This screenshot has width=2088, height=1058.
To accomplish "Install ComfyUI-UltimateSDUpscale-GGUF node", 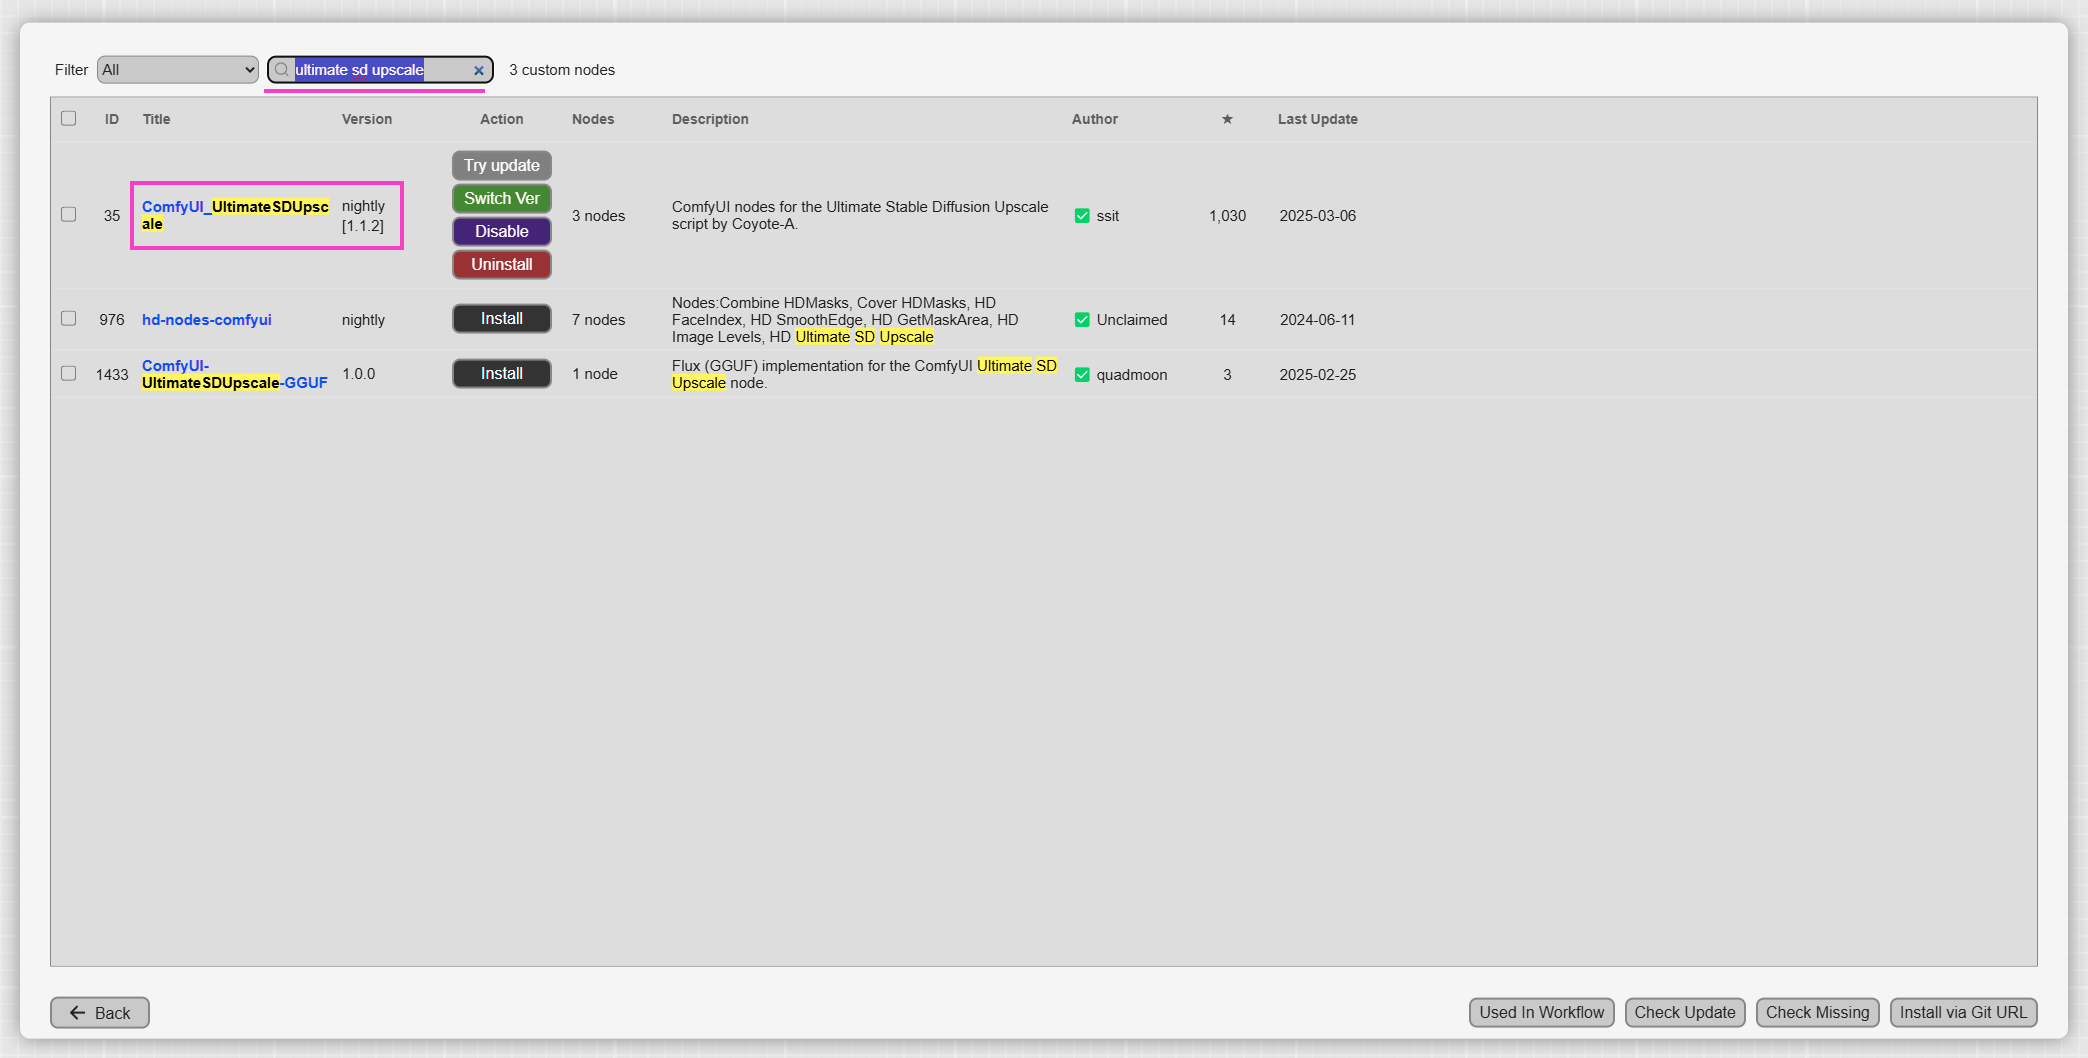I will tap(502, 374).
